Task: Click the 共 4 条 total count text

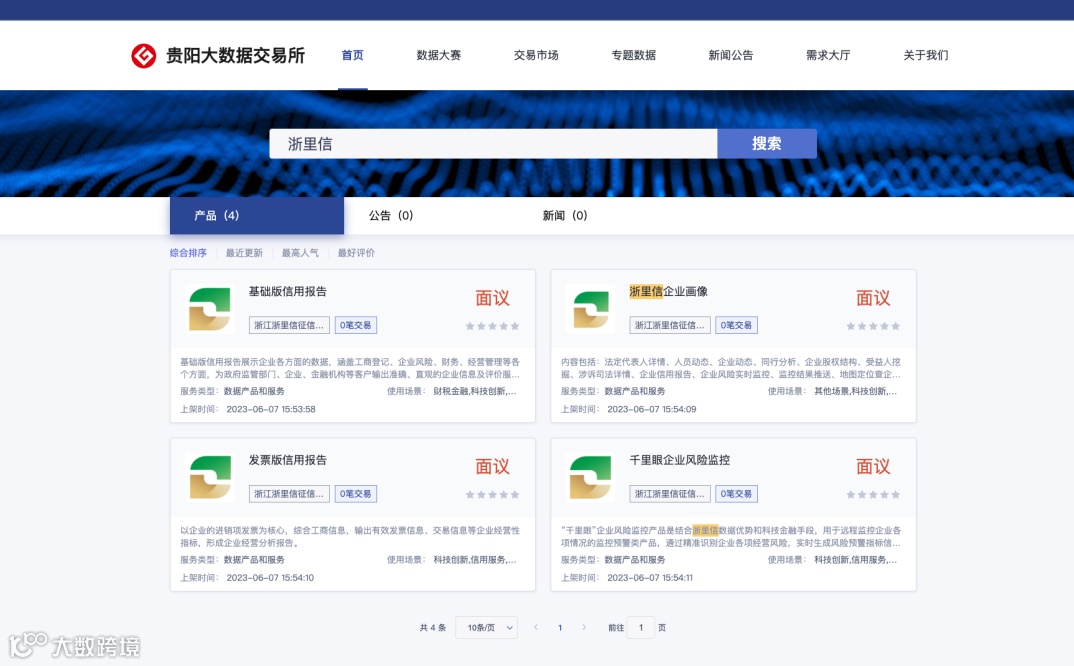Action: coord(432,628)
